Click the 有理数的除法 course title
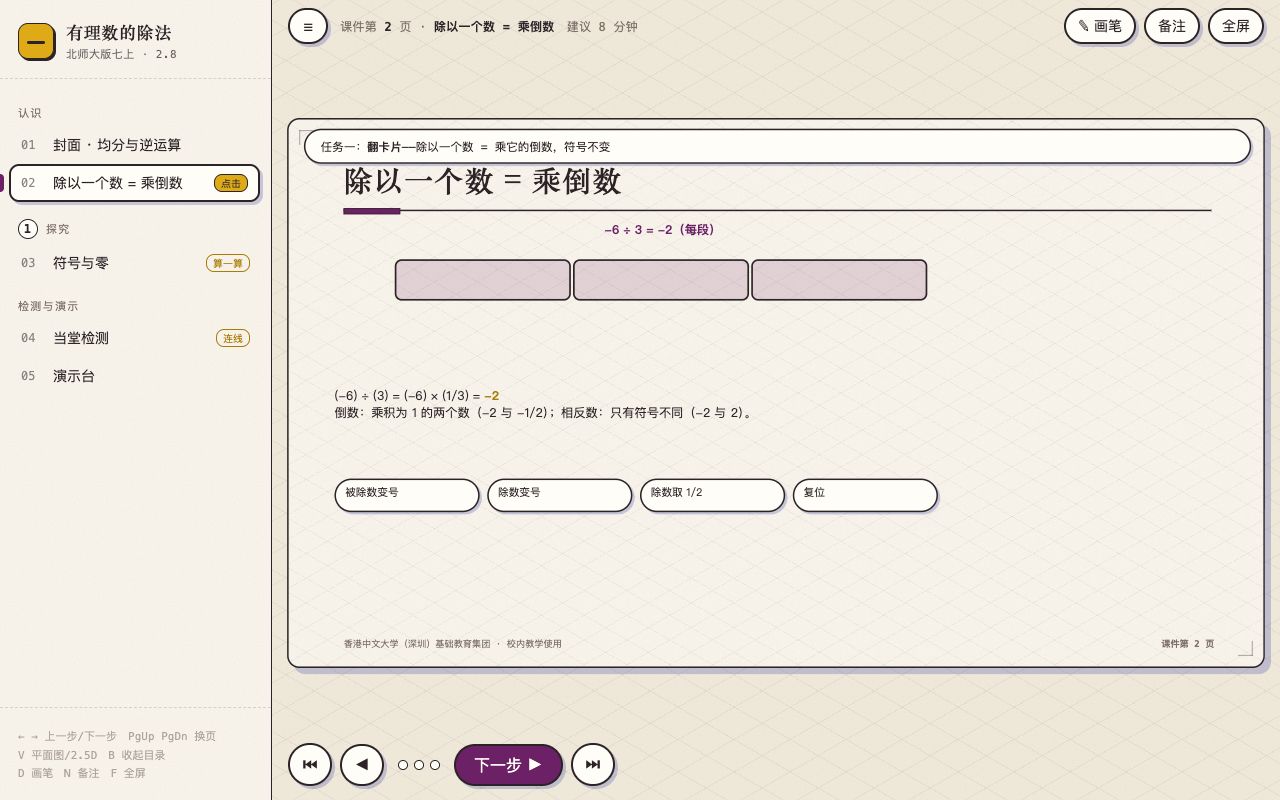Screen dimensions: 1280x800 click(x=119, y=32)
